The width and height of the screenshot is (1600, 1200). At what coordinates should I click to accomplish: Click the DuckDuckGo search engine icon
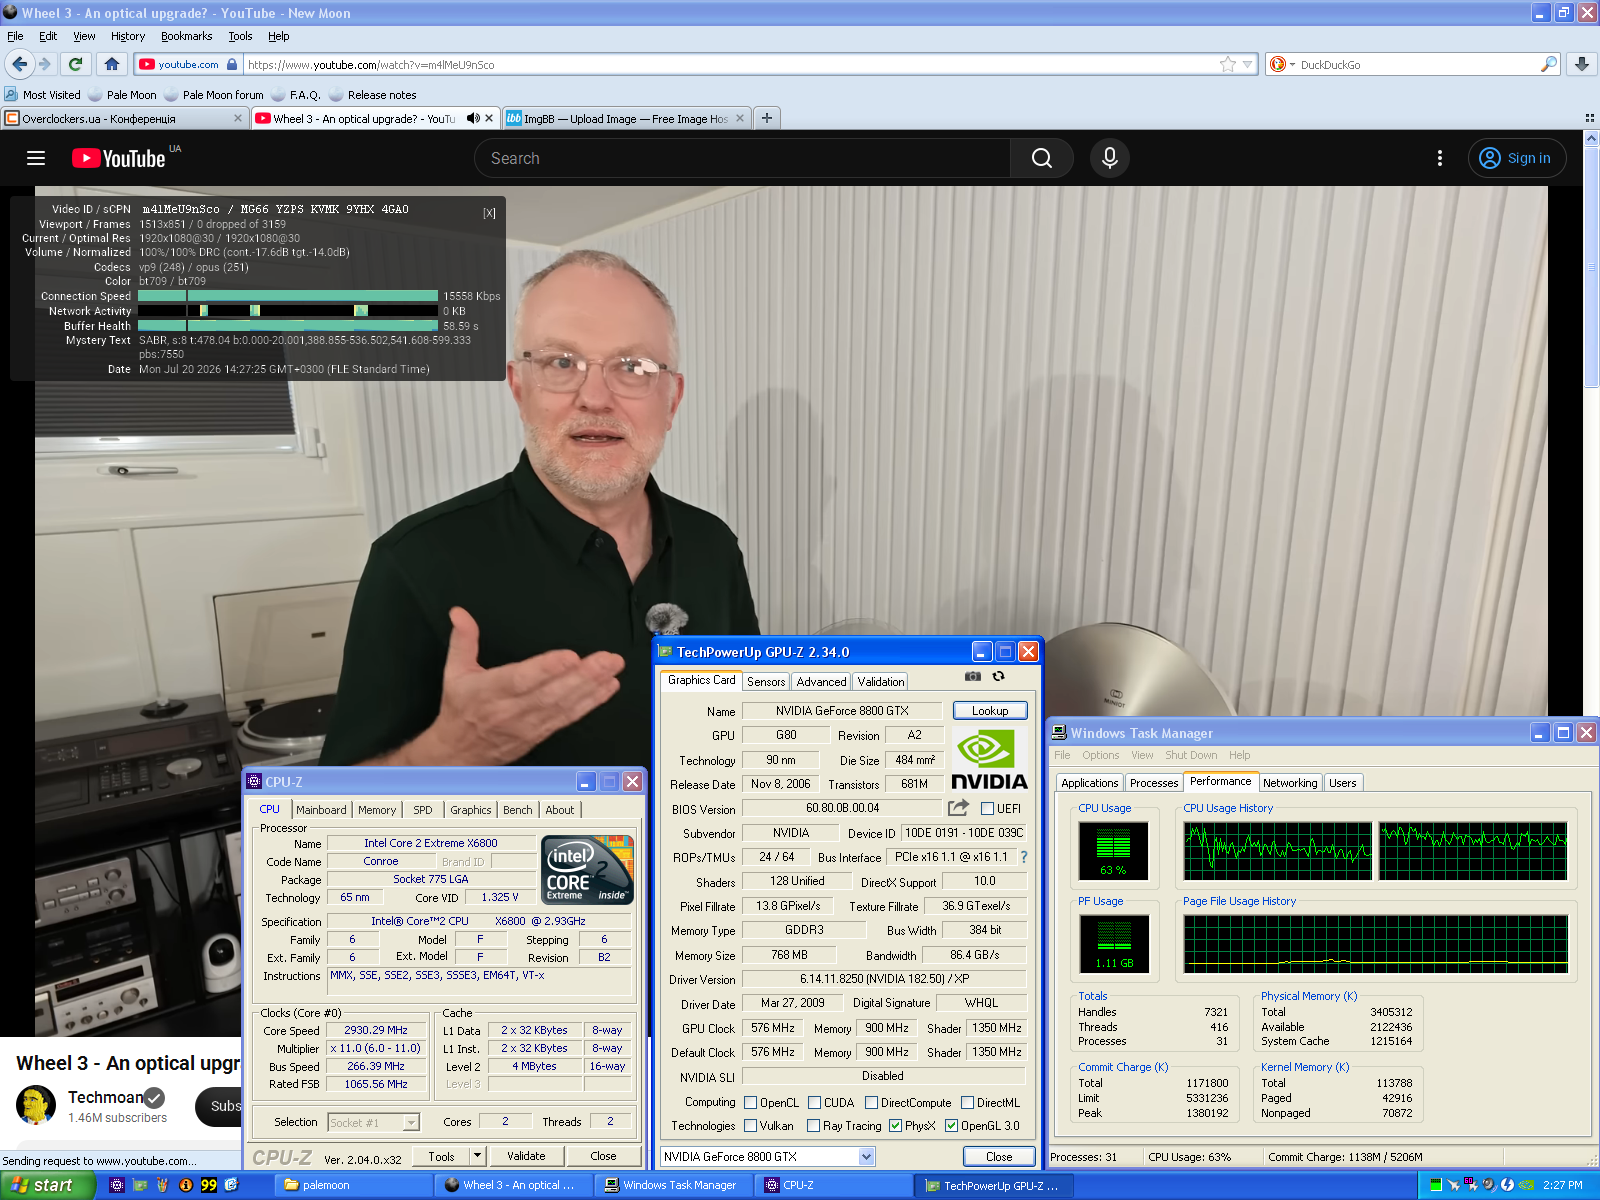pos(1277,64)
